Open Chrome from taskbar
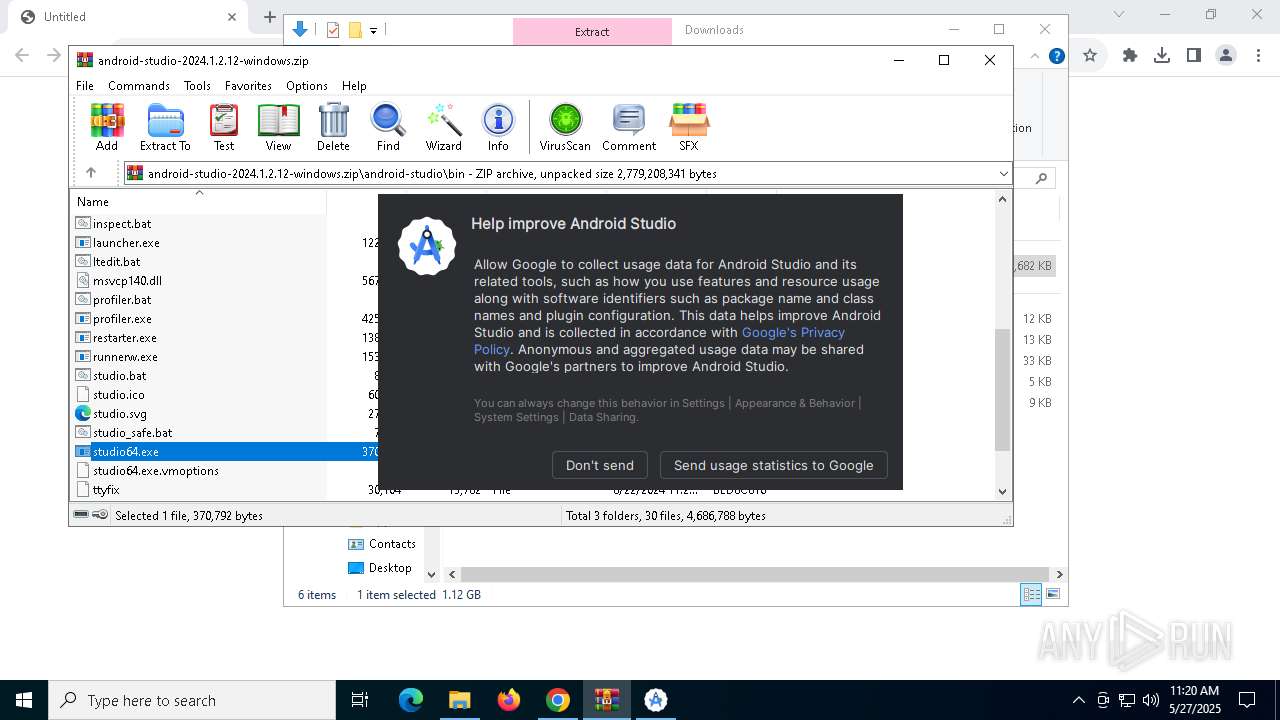Image resolution: width=1280 pixels, height=720 pixels. [x=558, y=700]
